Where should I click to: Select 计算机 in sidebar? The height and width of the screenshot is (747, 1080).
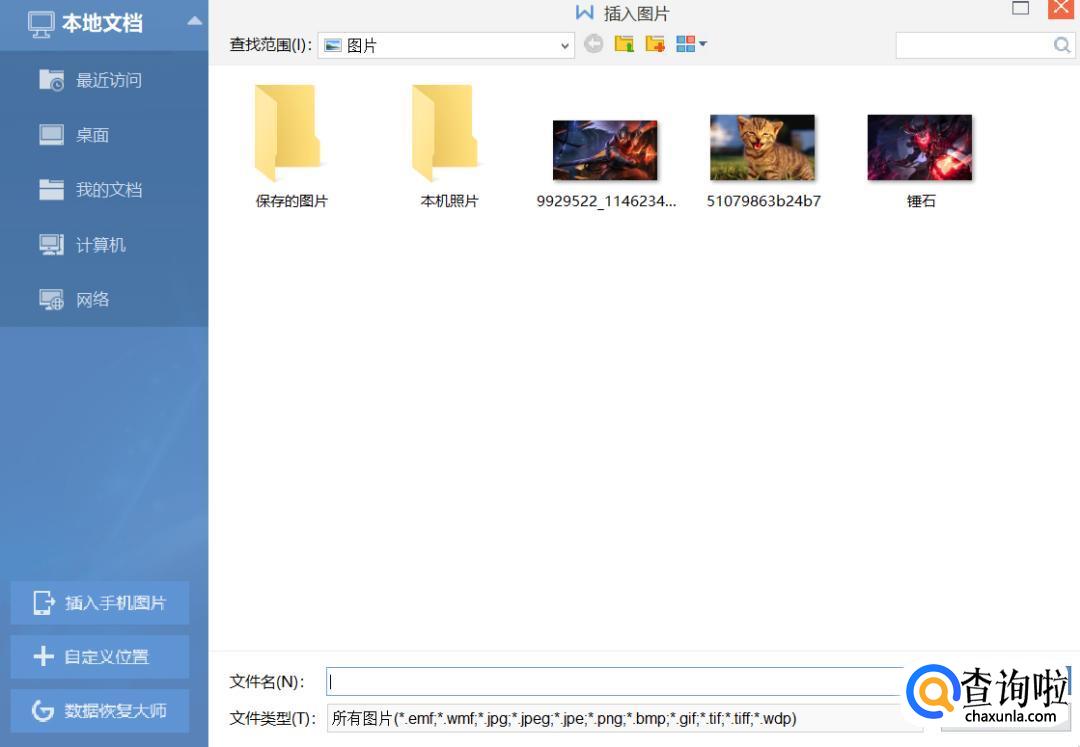click(104, 244)
